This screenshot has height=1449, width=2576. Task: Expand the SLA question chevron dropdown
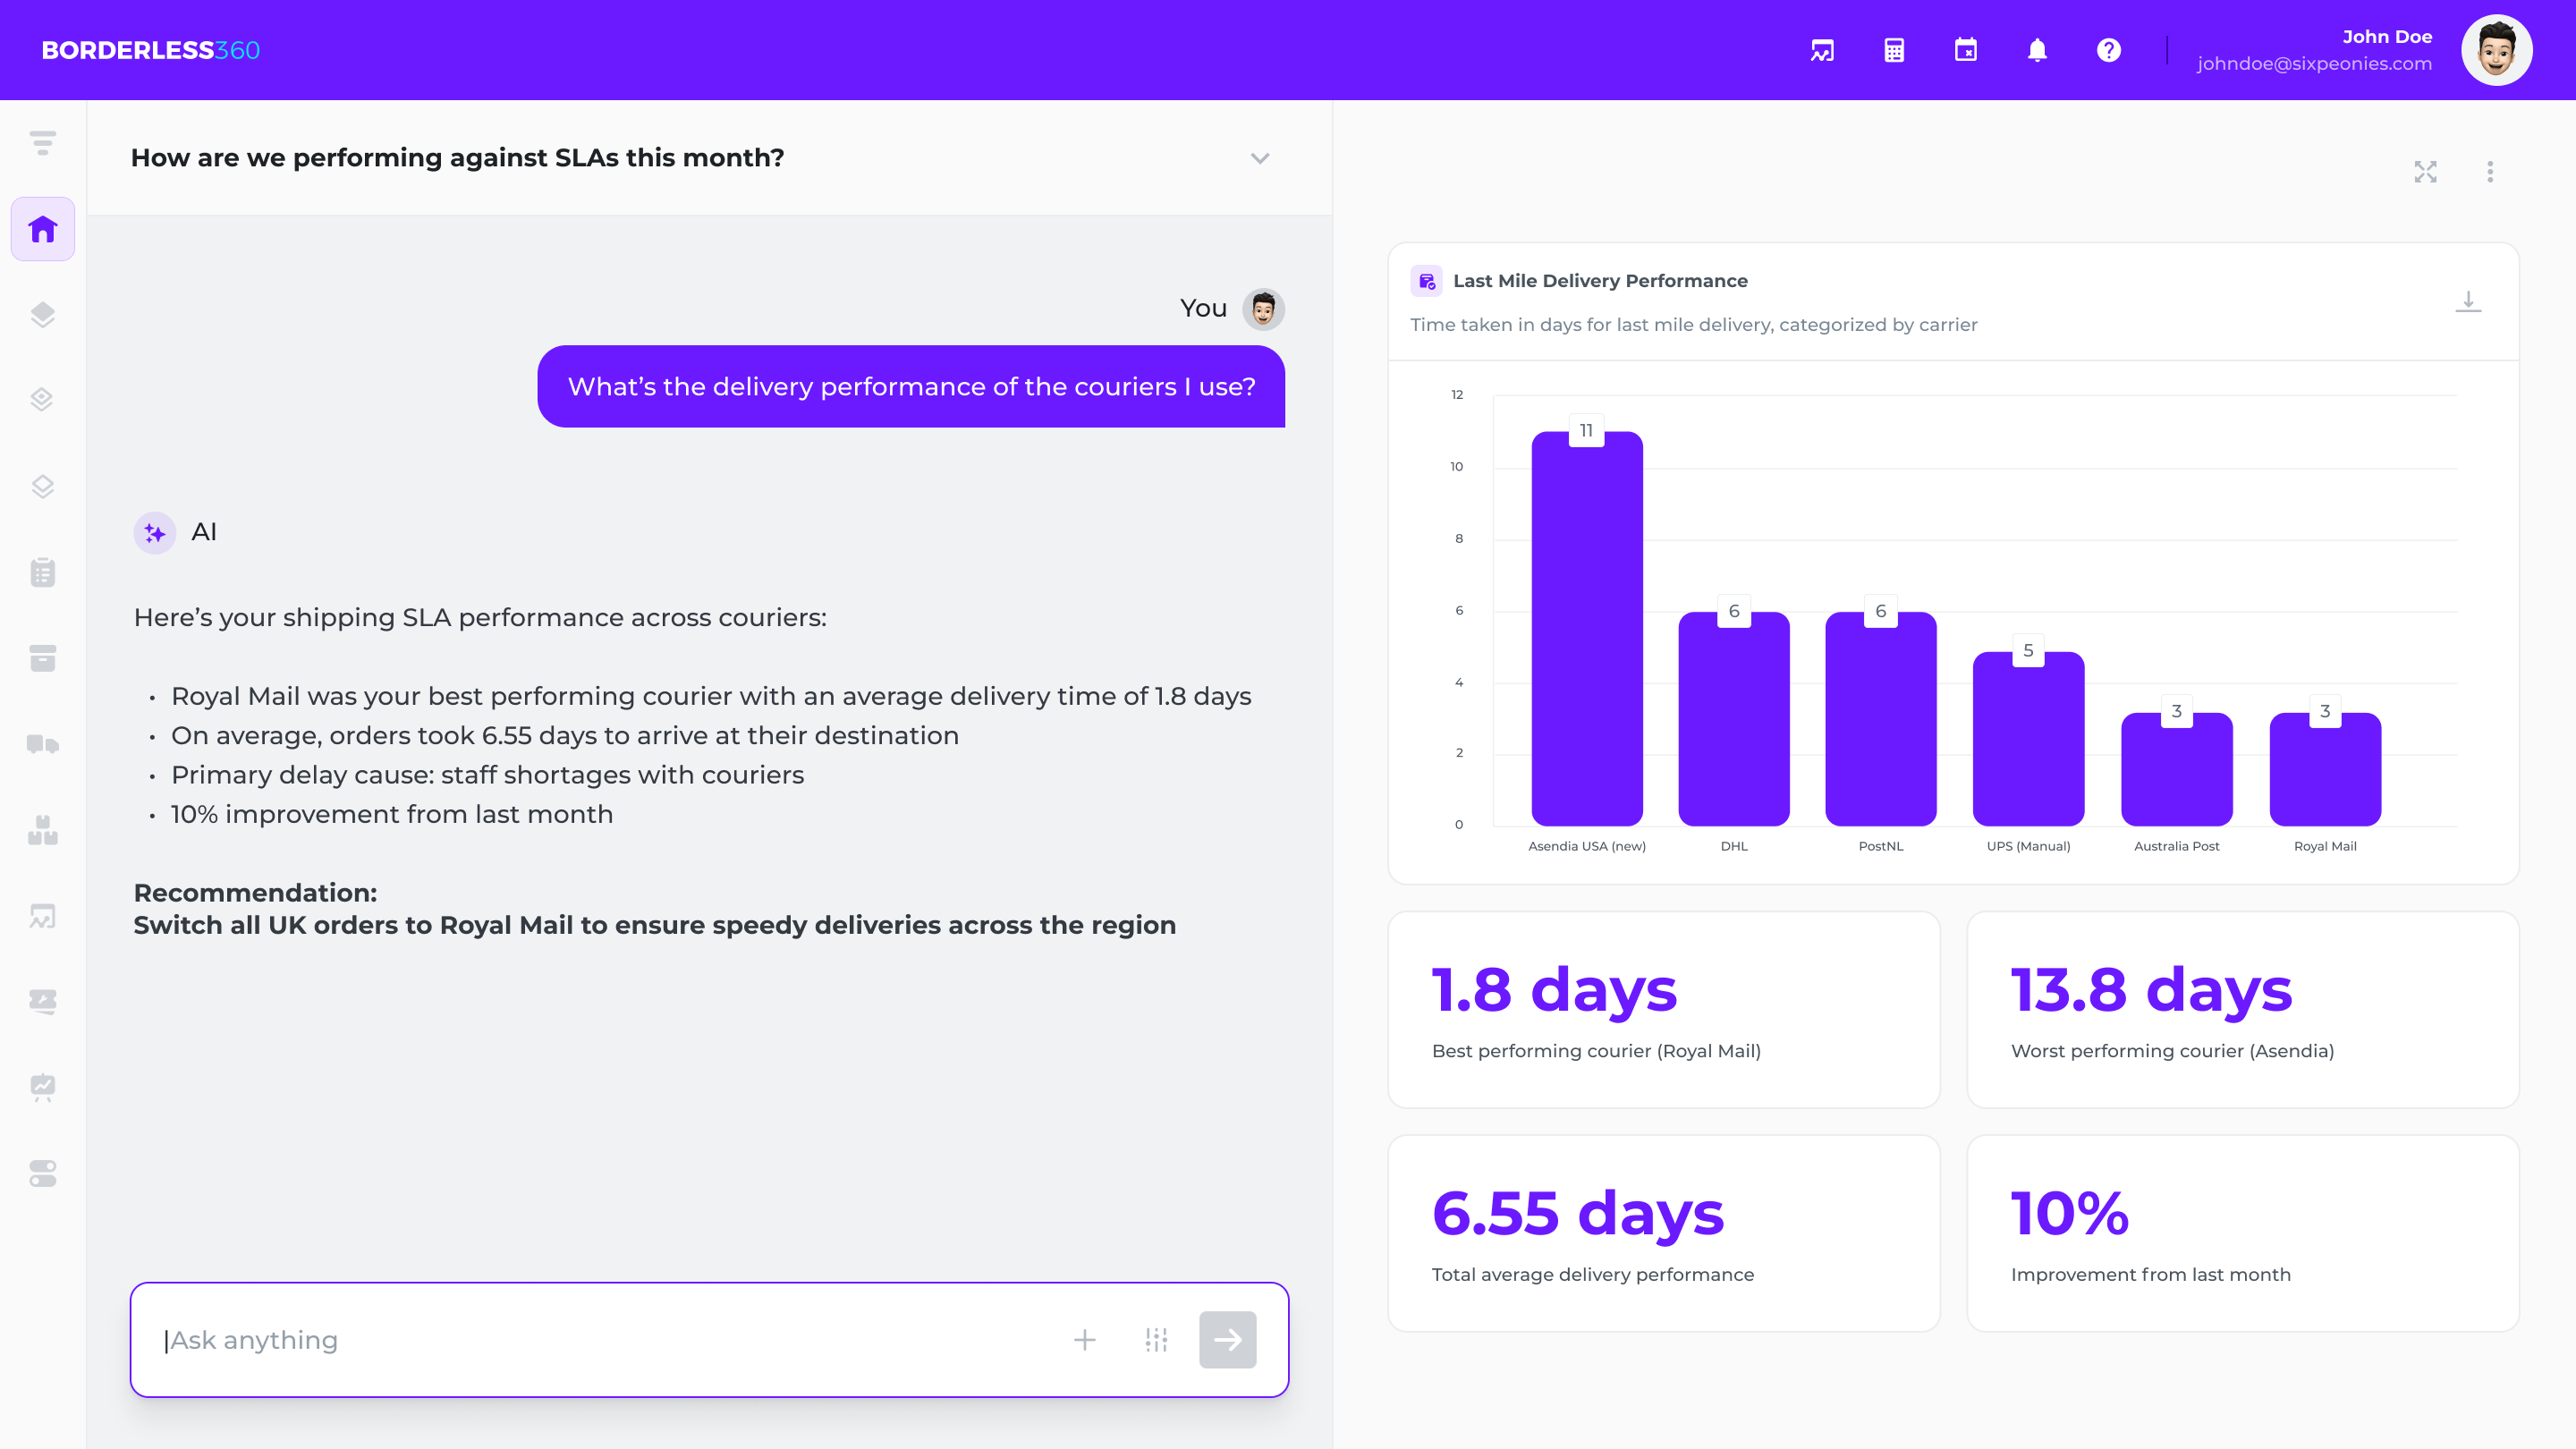1260,158
